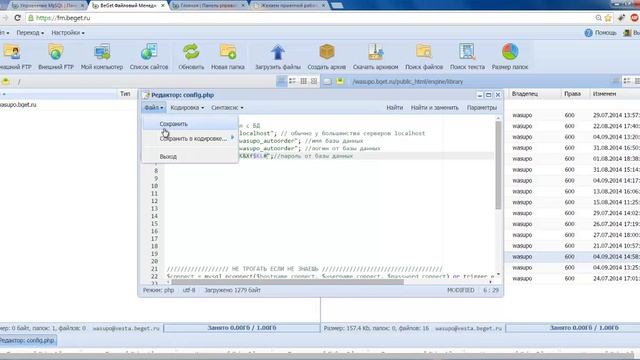The height and width of the screenshot is (360, 640).
Task: Expand the Сохранить в кодировке submenu arrow
Action: [232, 138]
